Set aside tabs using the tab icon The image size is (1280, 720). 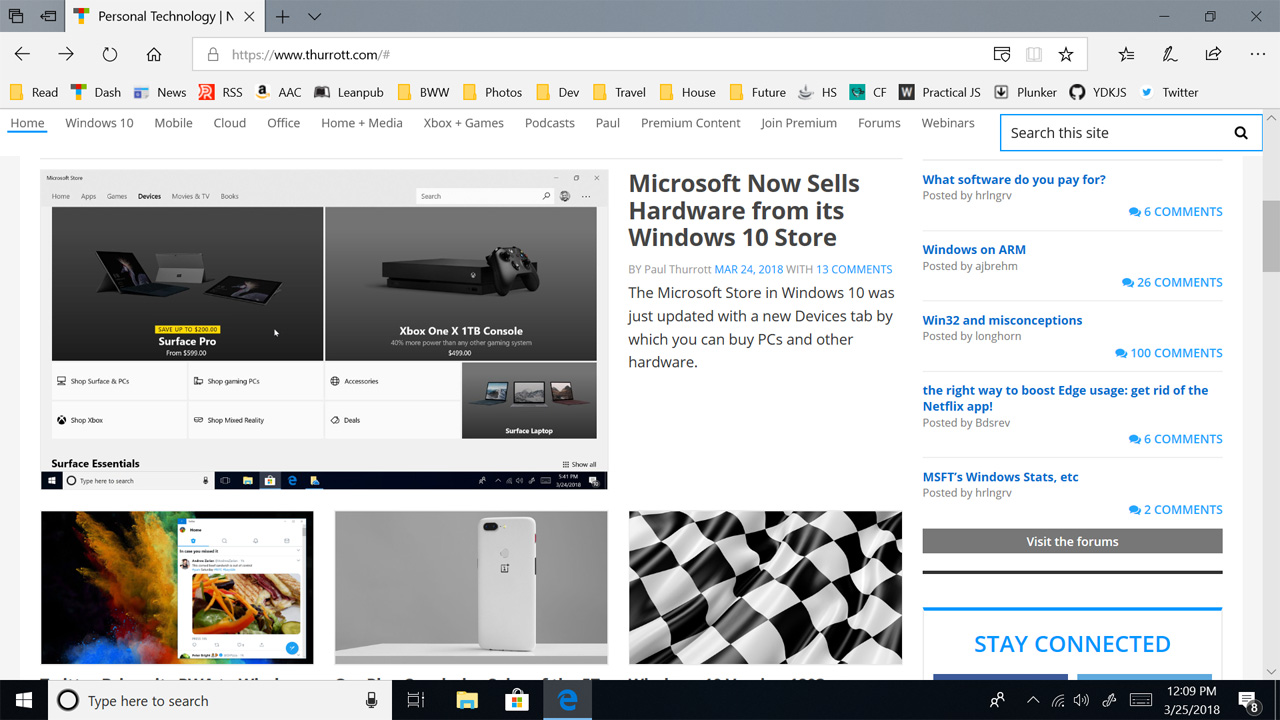click(x=48, y=16)
